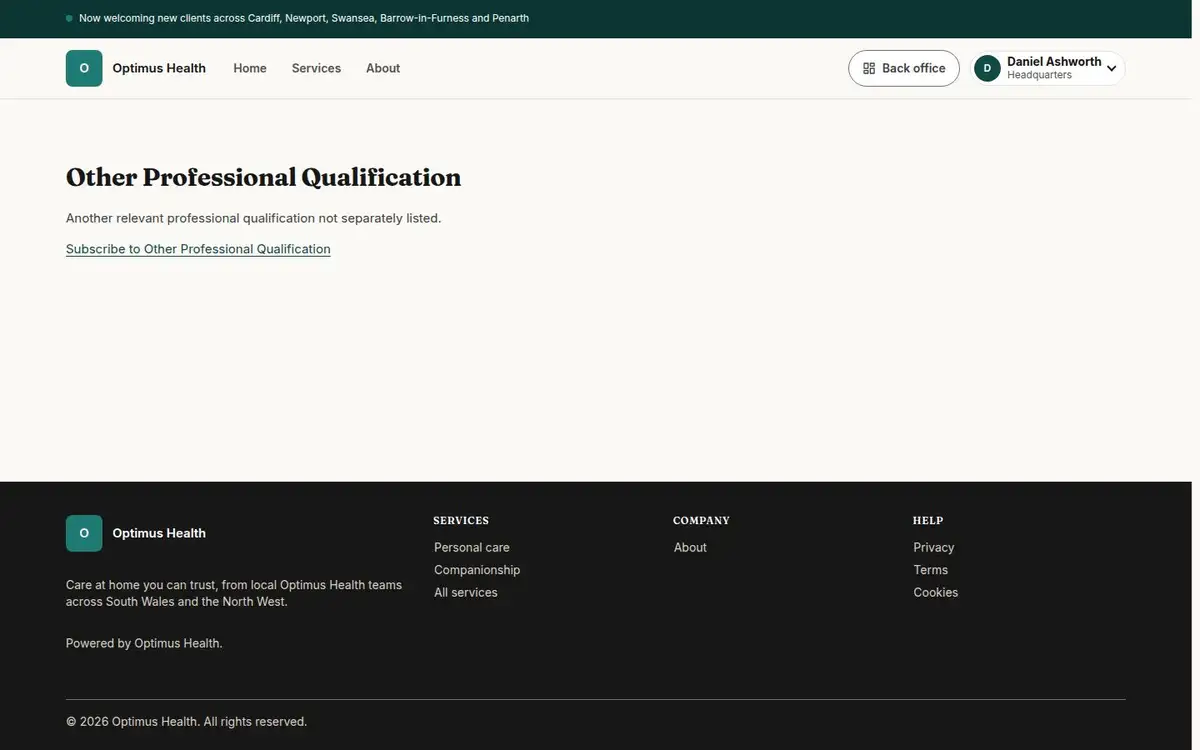The width and height of the screenshot is (1200, 750).
Task: Open the Privacy footer link
Action: 934,547
